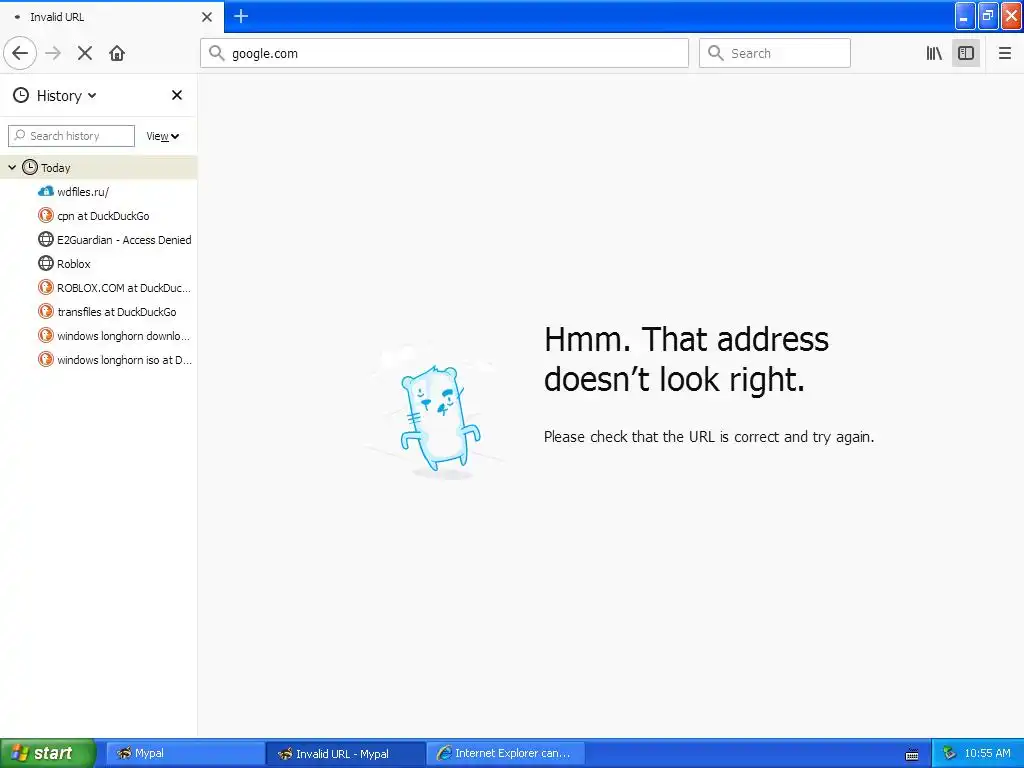Click the forward arrow button
Image resolution: width=1024 pixels, height=768 pixels.
tap(53, 53)
